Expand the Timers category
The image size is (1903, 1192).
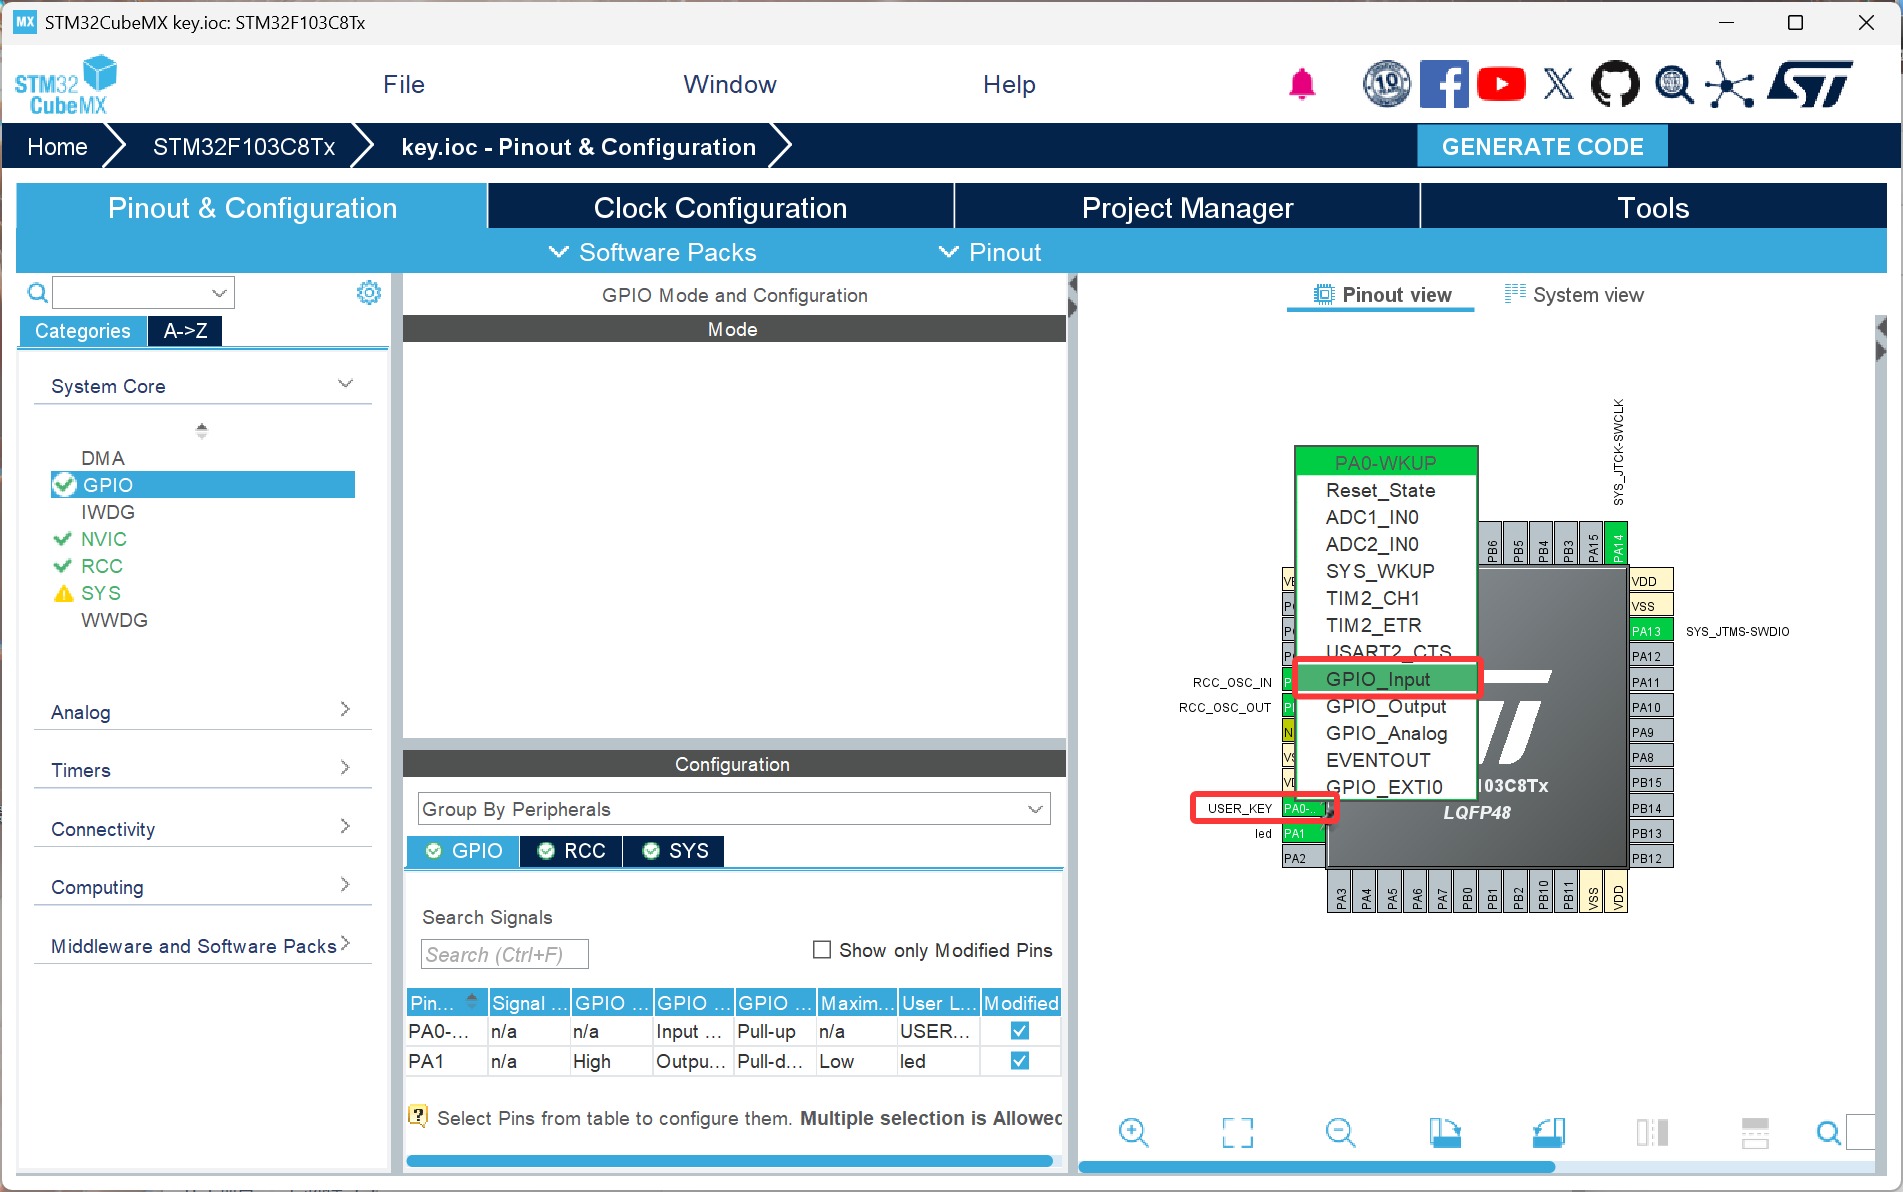(x=345, y=767)
